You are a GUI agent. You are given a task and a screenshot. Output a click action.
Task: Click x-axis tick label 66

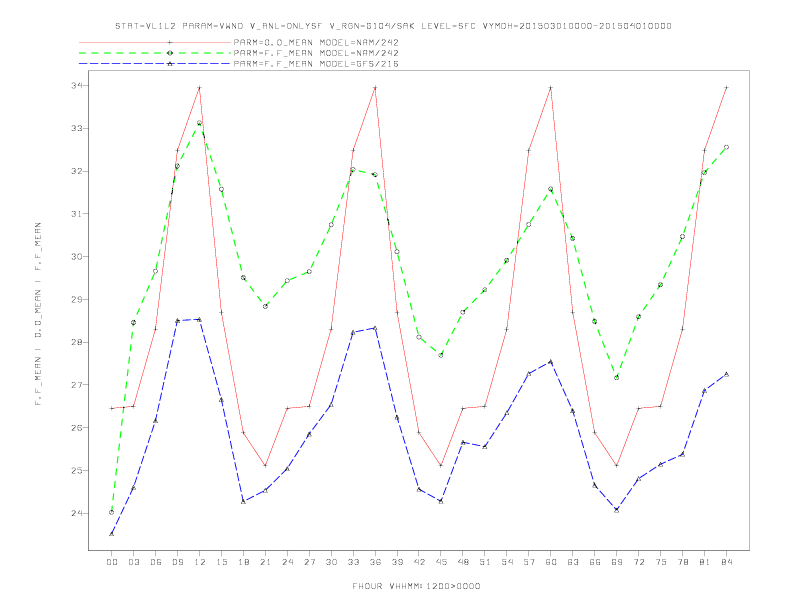click(595, 562)
